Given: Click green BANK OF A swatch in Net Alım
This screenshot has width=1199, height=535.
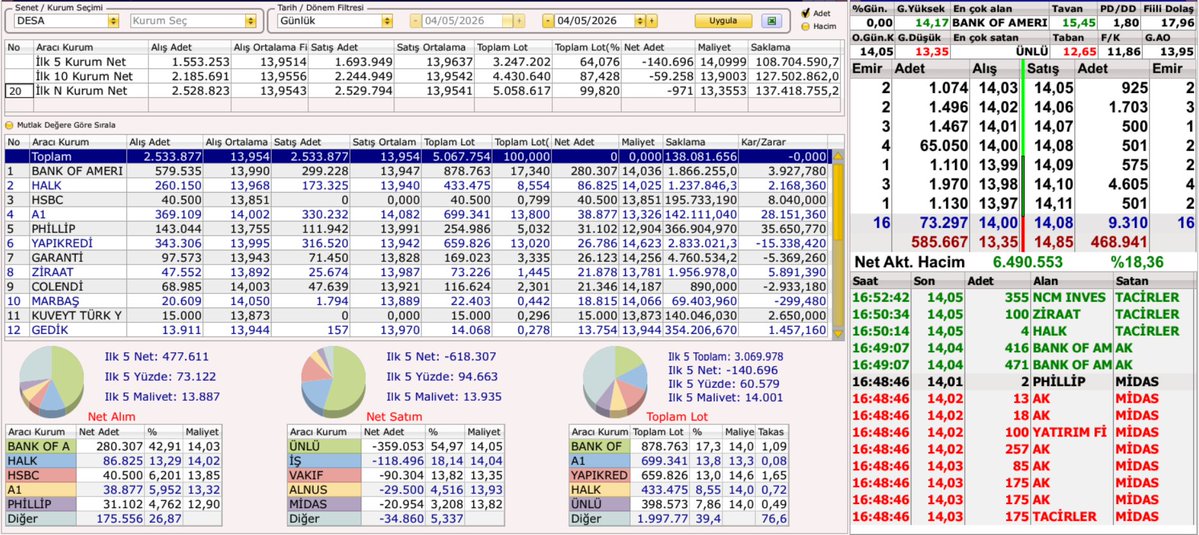Looking at the screenshot, I should pyautogui.click(x=40, y=446).
